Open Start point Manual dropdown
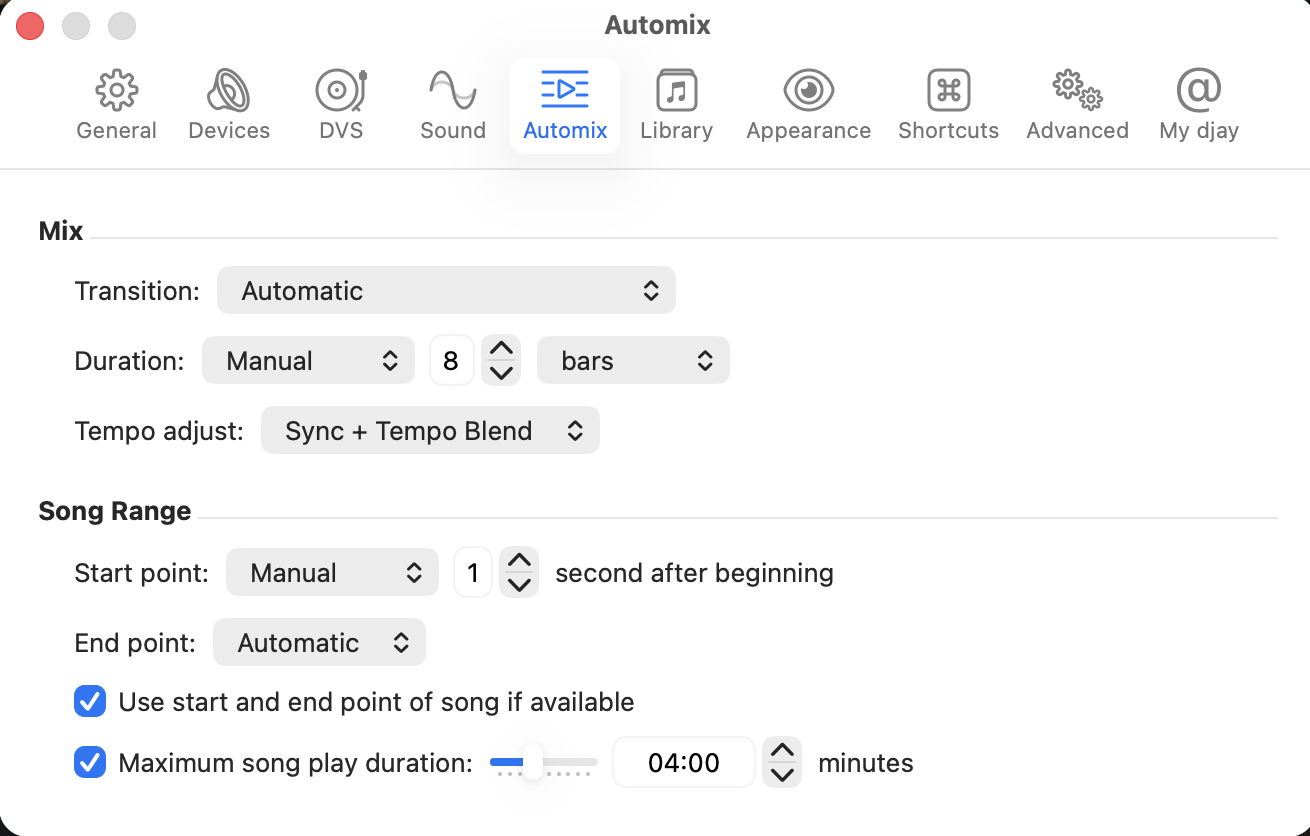The image size is (1310, 836). (x=332, y=573)
